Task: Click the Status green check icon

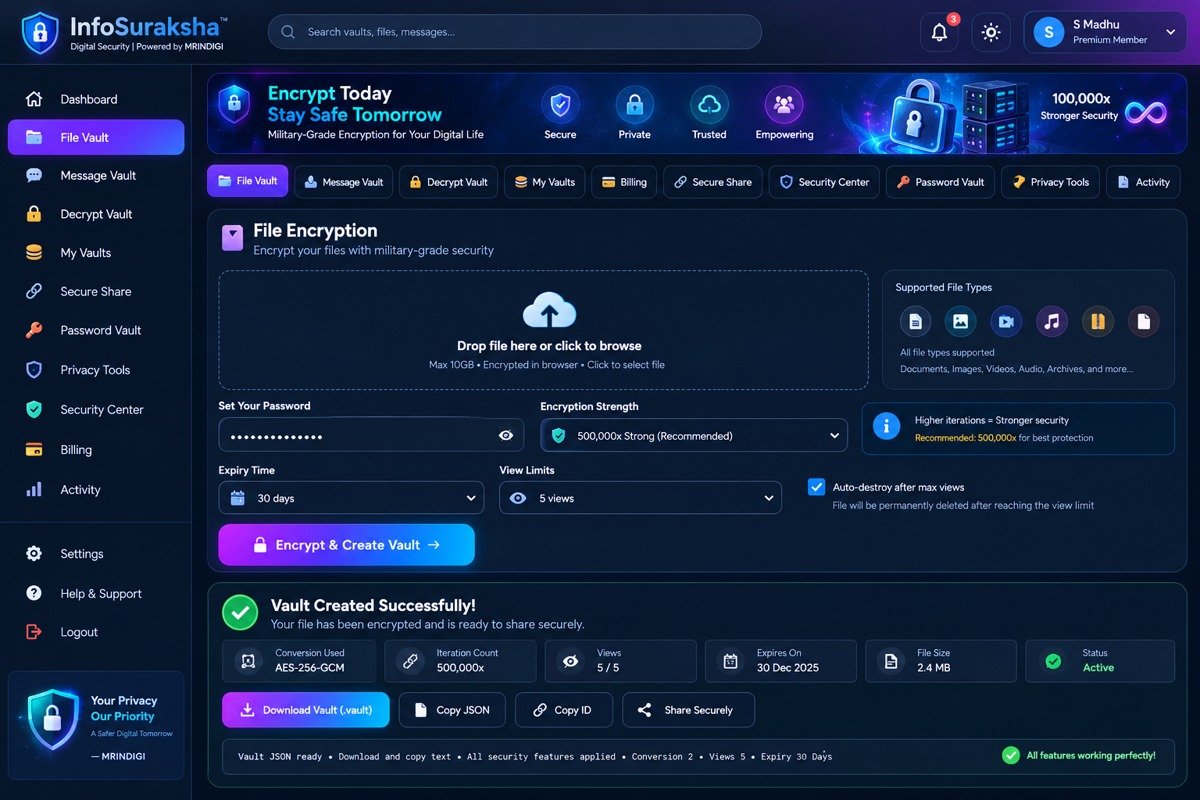Action: click(x=1053, y=661)
